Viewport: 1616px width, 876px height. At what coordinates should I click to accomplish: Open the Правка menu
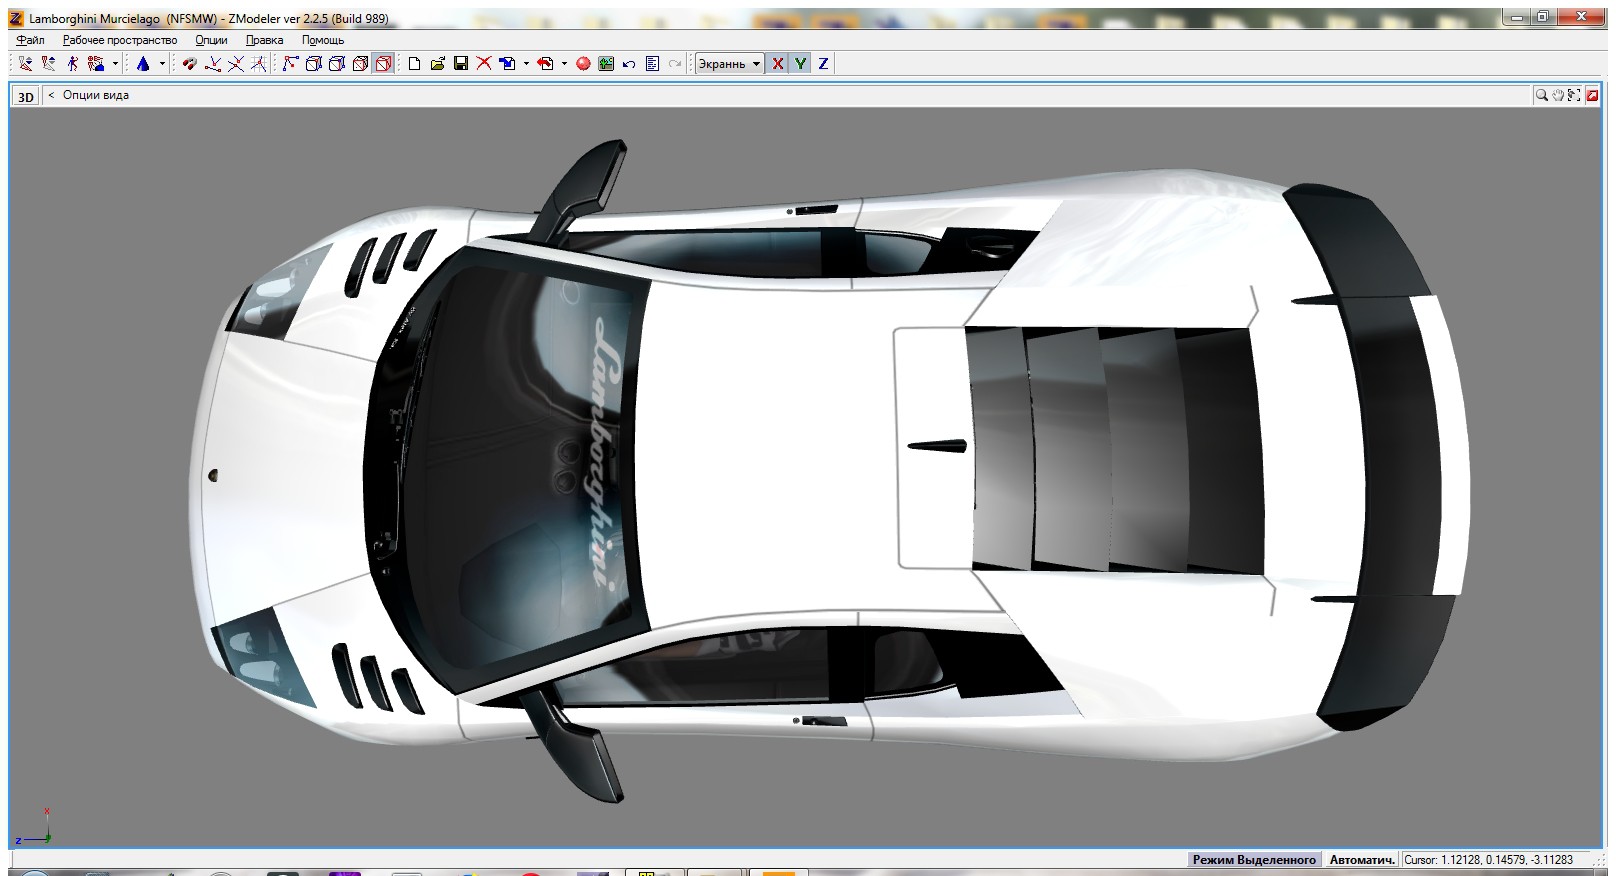tap(264, 40)
